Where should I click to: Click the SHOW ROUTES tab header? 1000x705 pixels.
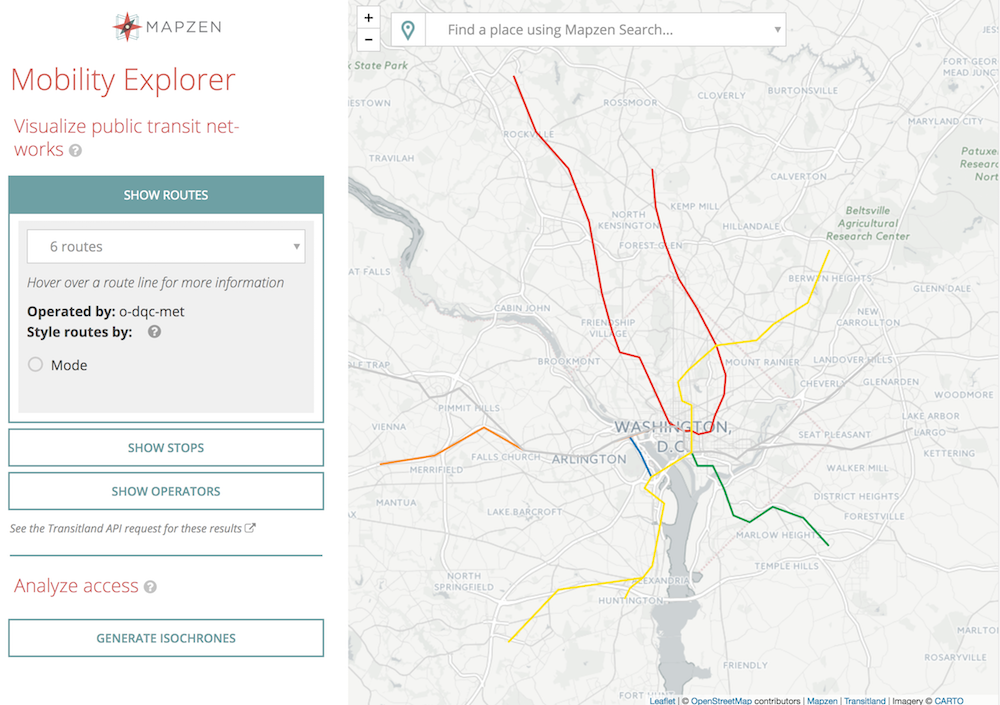[166, 195]
